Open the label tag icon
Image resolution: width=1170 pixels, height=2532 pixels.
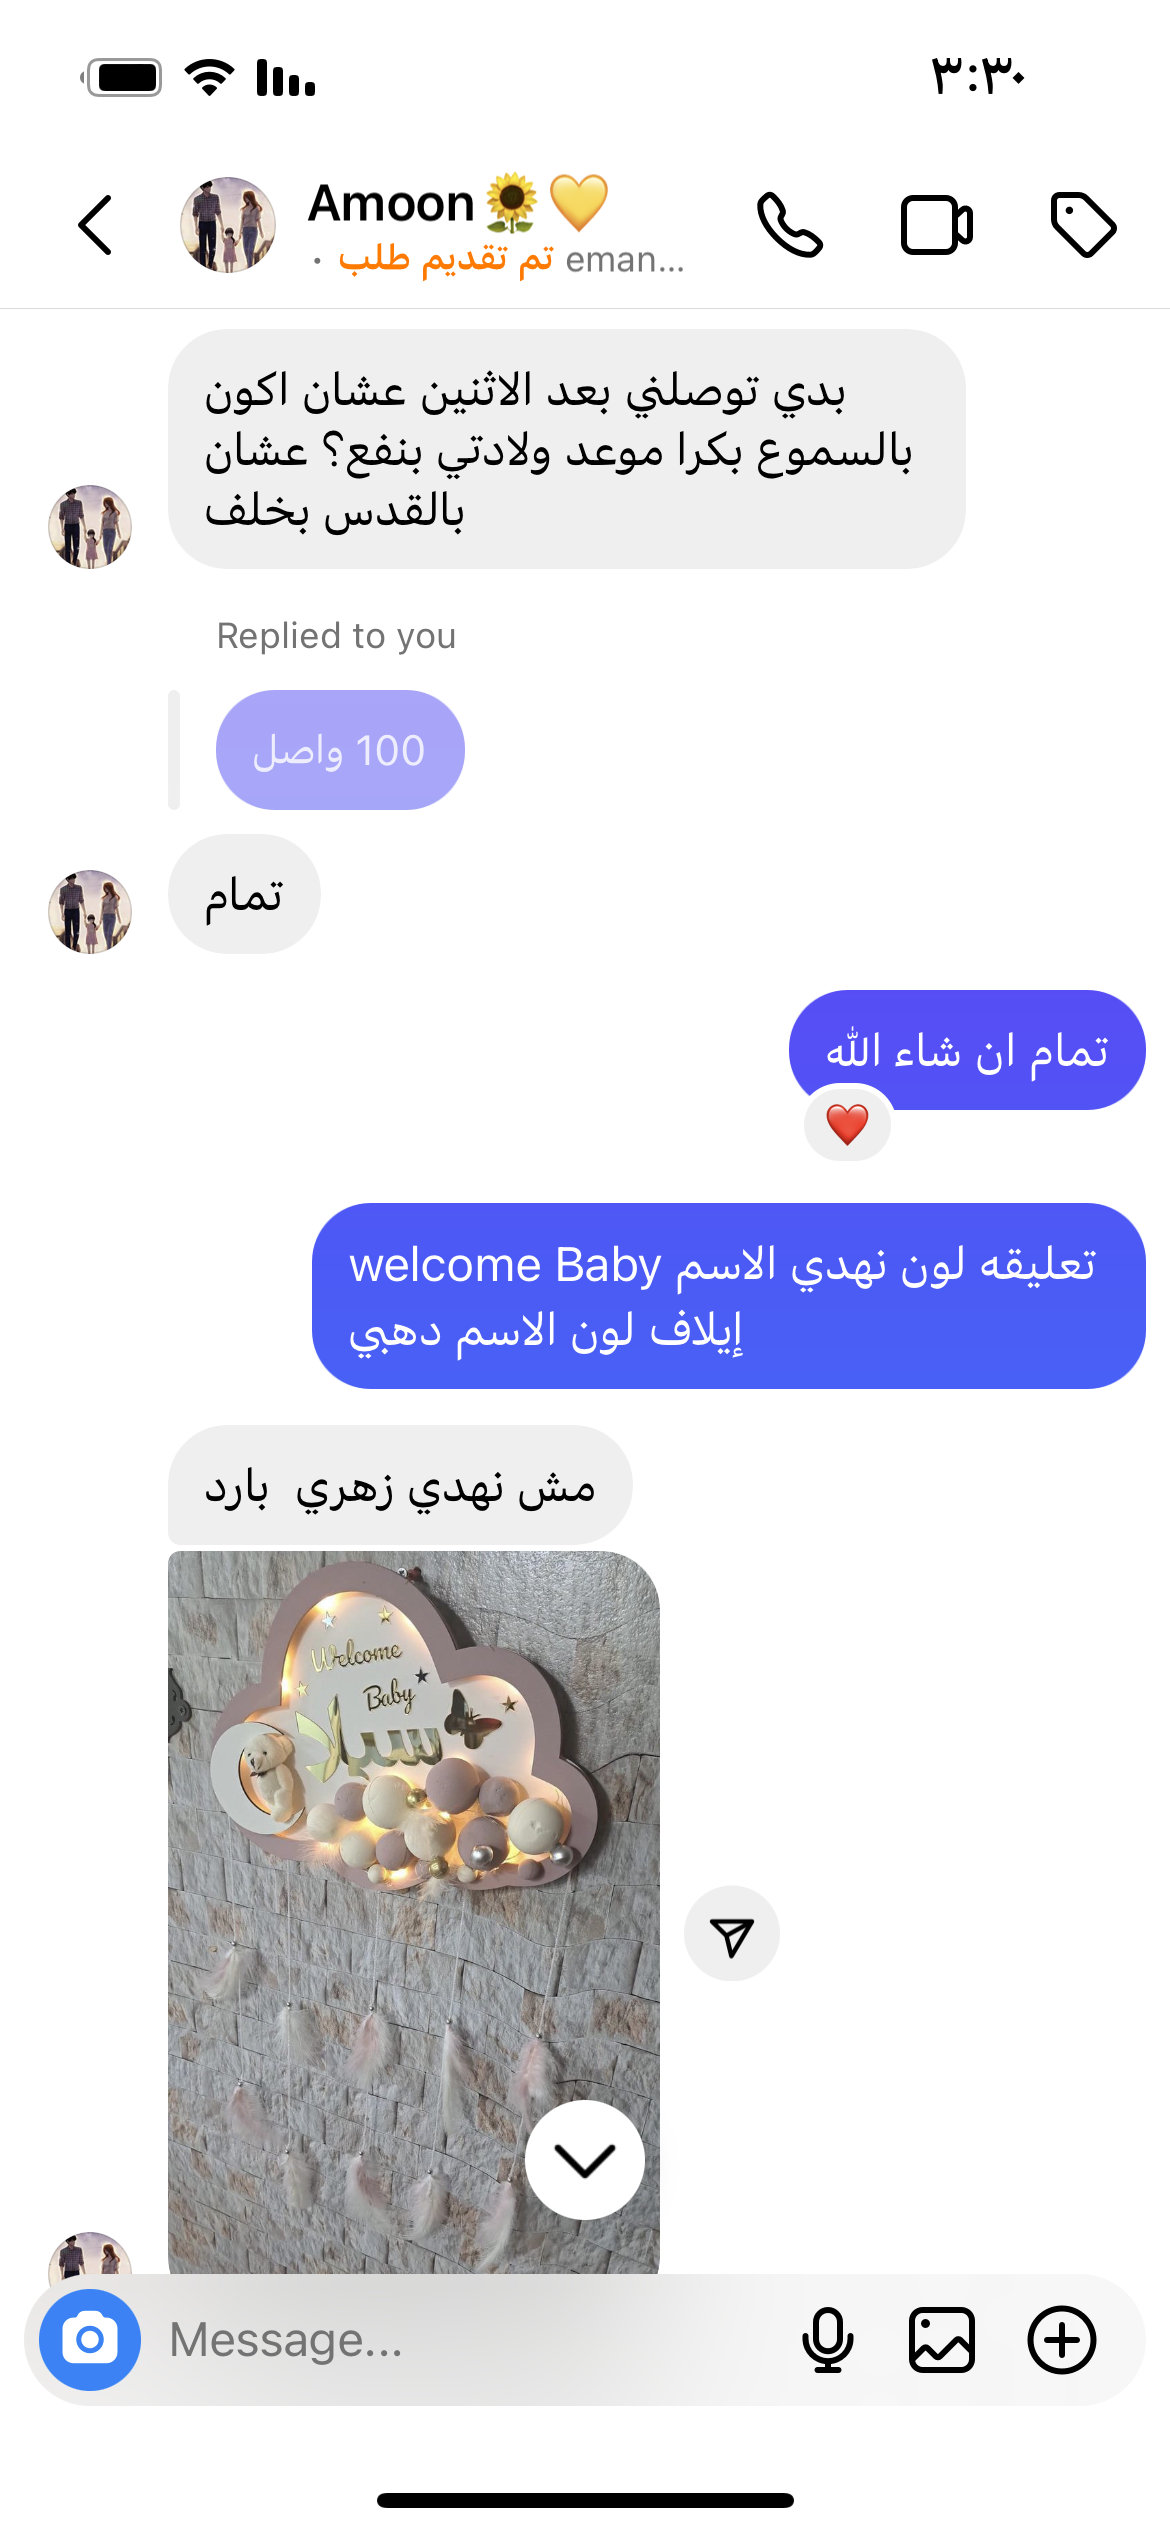(1084, 225)
